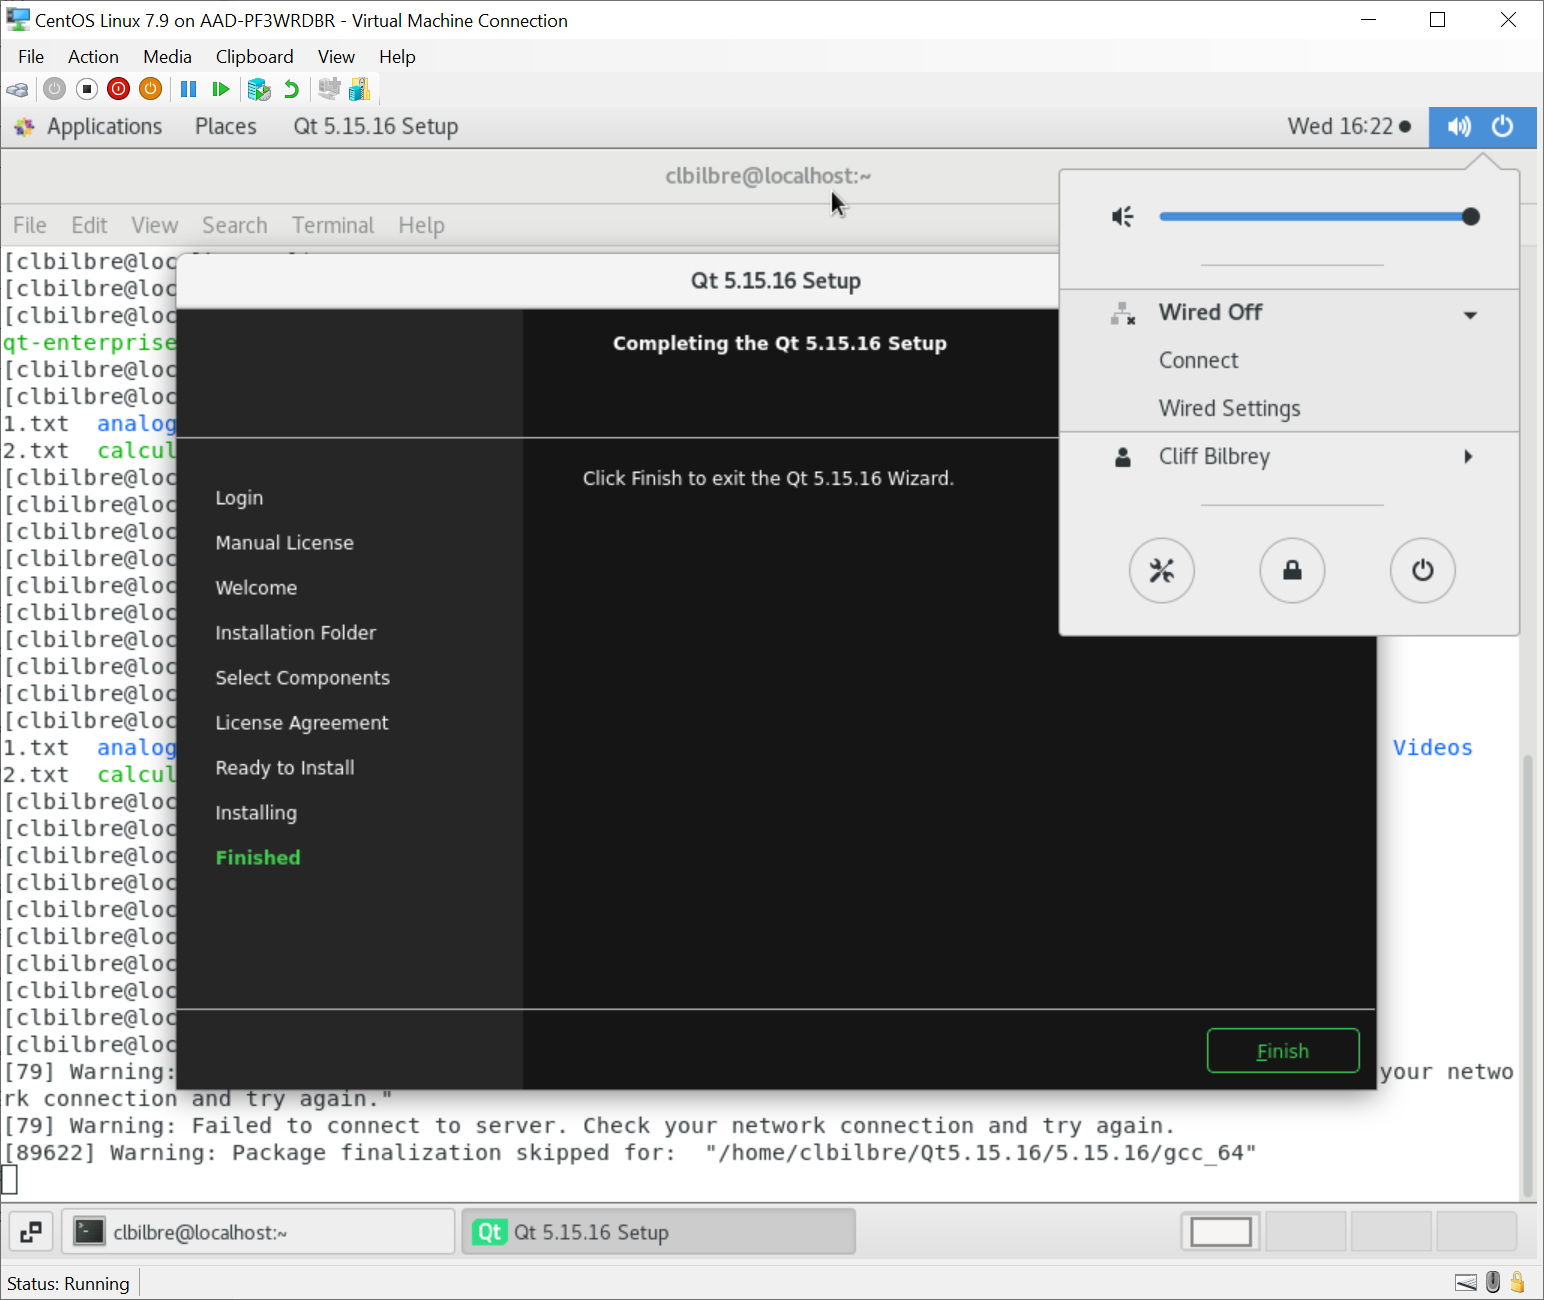Click the Share toolbar icon
The height and width of the screenshot is (1300, 1544).
(x=359, y=90)
